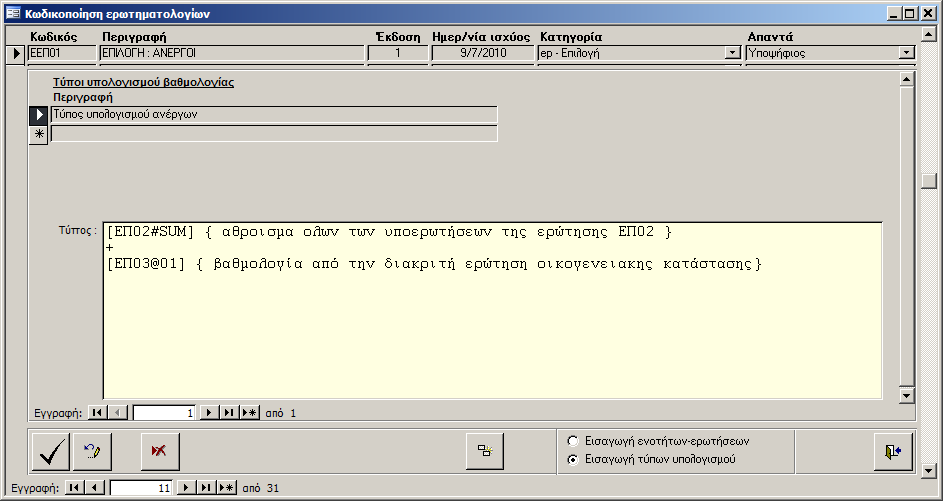Image resolution: width=943 pixels, height=501 pixels.
Task: Click the checkmark save button
Action: click(51, 452)
